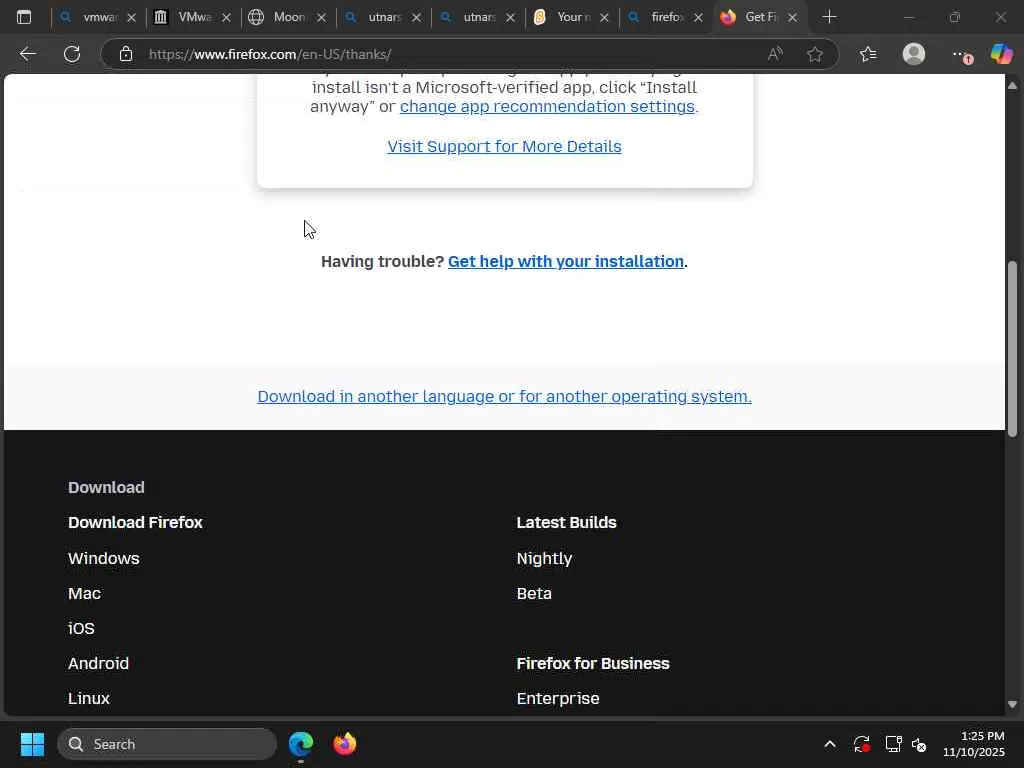
Task: Open the Windows Start menu
Action: 33,744
